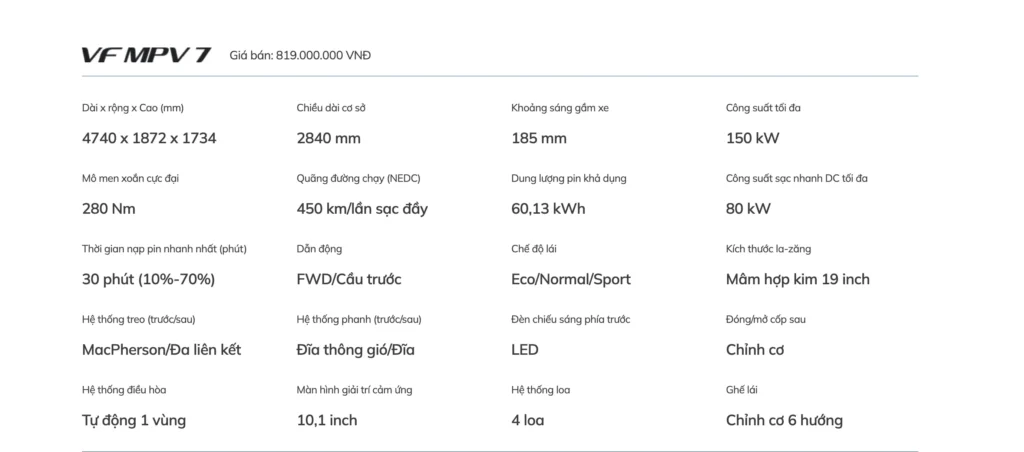The height and width of the screenshot is (452, 1024).
Task: Click the wheelbase value 2840 mm
Action: pyautogui.click(x=329, y=138)
